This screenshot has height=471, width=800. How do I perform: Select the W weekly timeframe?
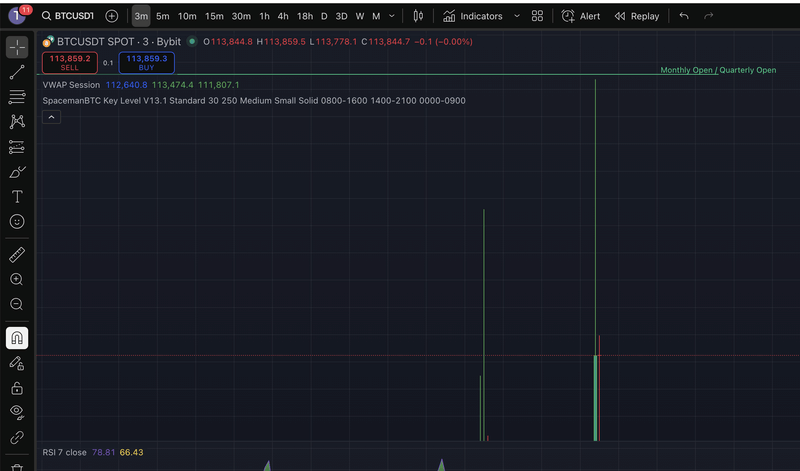pyautogui.click(x=360, y=16)
